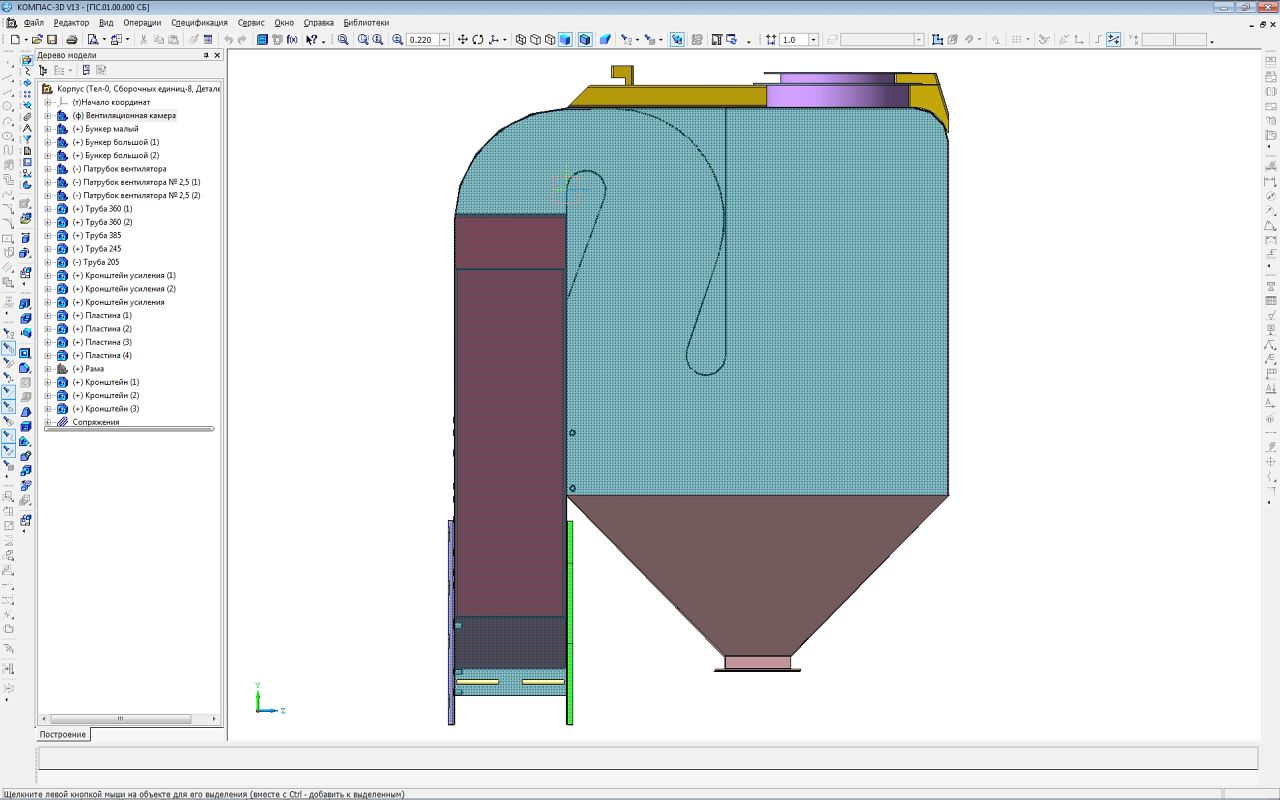Toggle the perspective projection view button

click(x=604, y=40)
